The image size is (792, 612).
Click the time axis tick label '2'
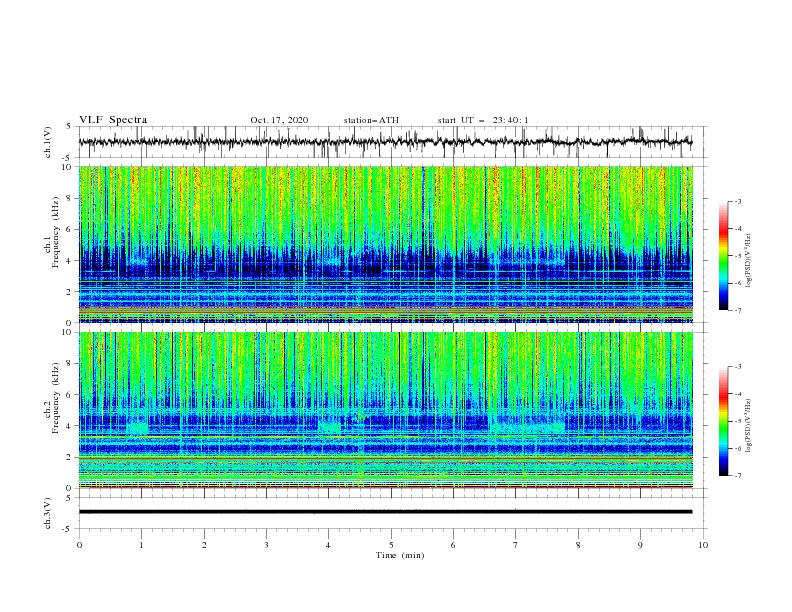[x=204, y=545]
